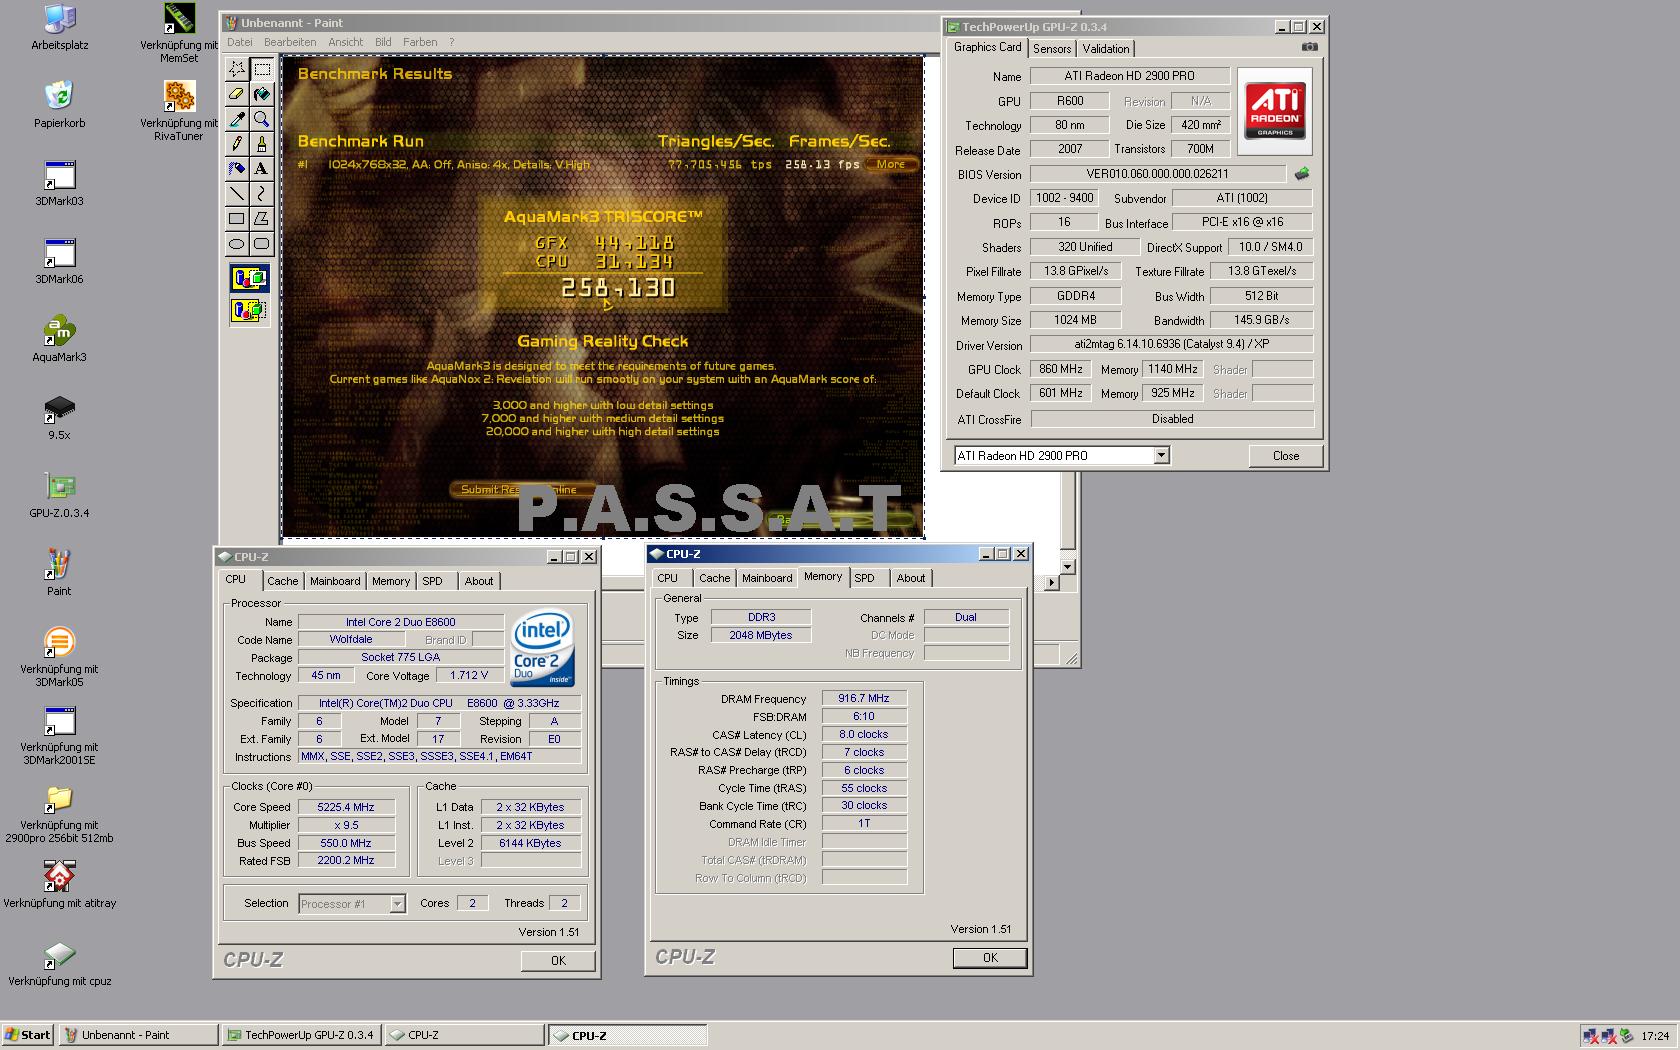Image resolution: width=1680 pixels, height=1050 pixels.
Task: Select the Line tool in Paint
Action: coord(237,193)
